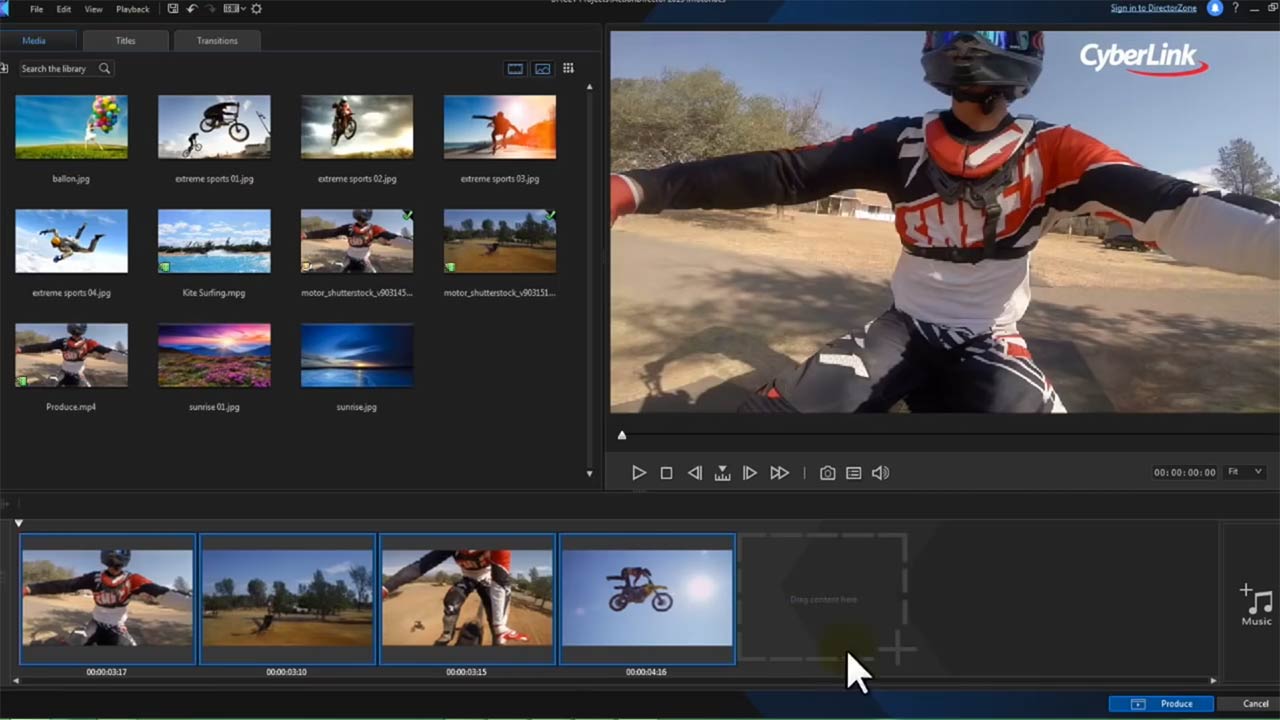Toggle the image media filter button
This screenshot has height=720, width=1280.
542,69
